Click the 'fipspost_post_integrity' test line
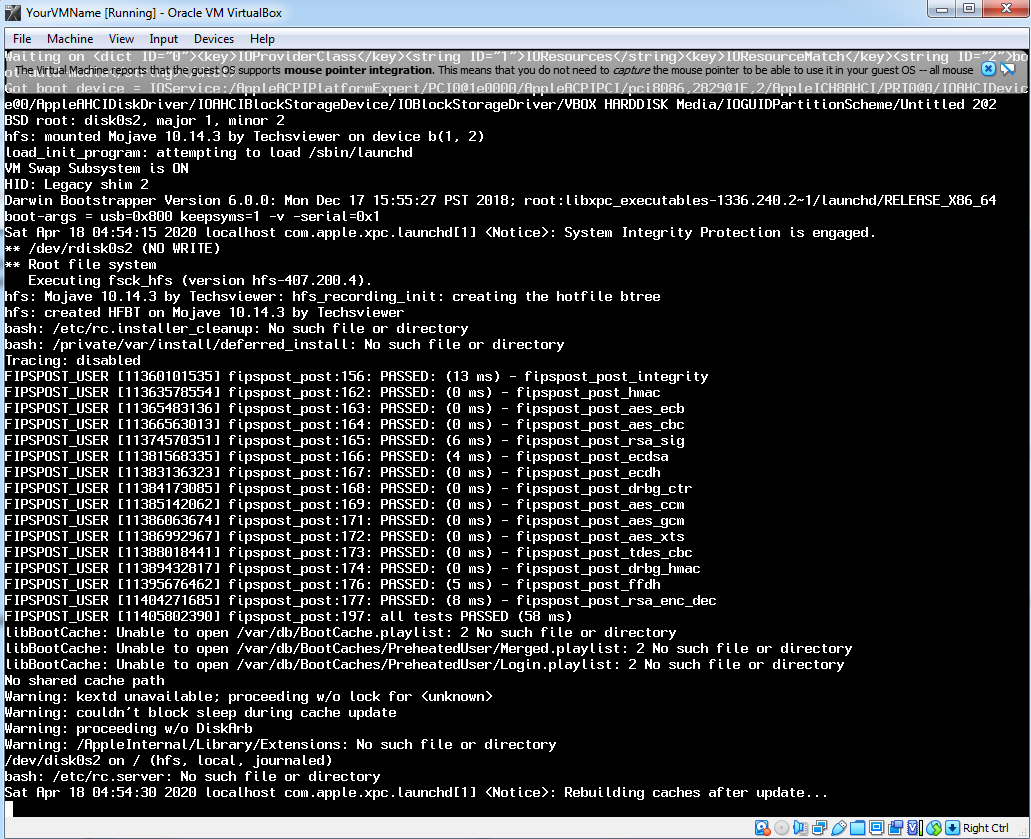Image resolution: width=1031 pixels, height=839 pixels. [356, 376]
